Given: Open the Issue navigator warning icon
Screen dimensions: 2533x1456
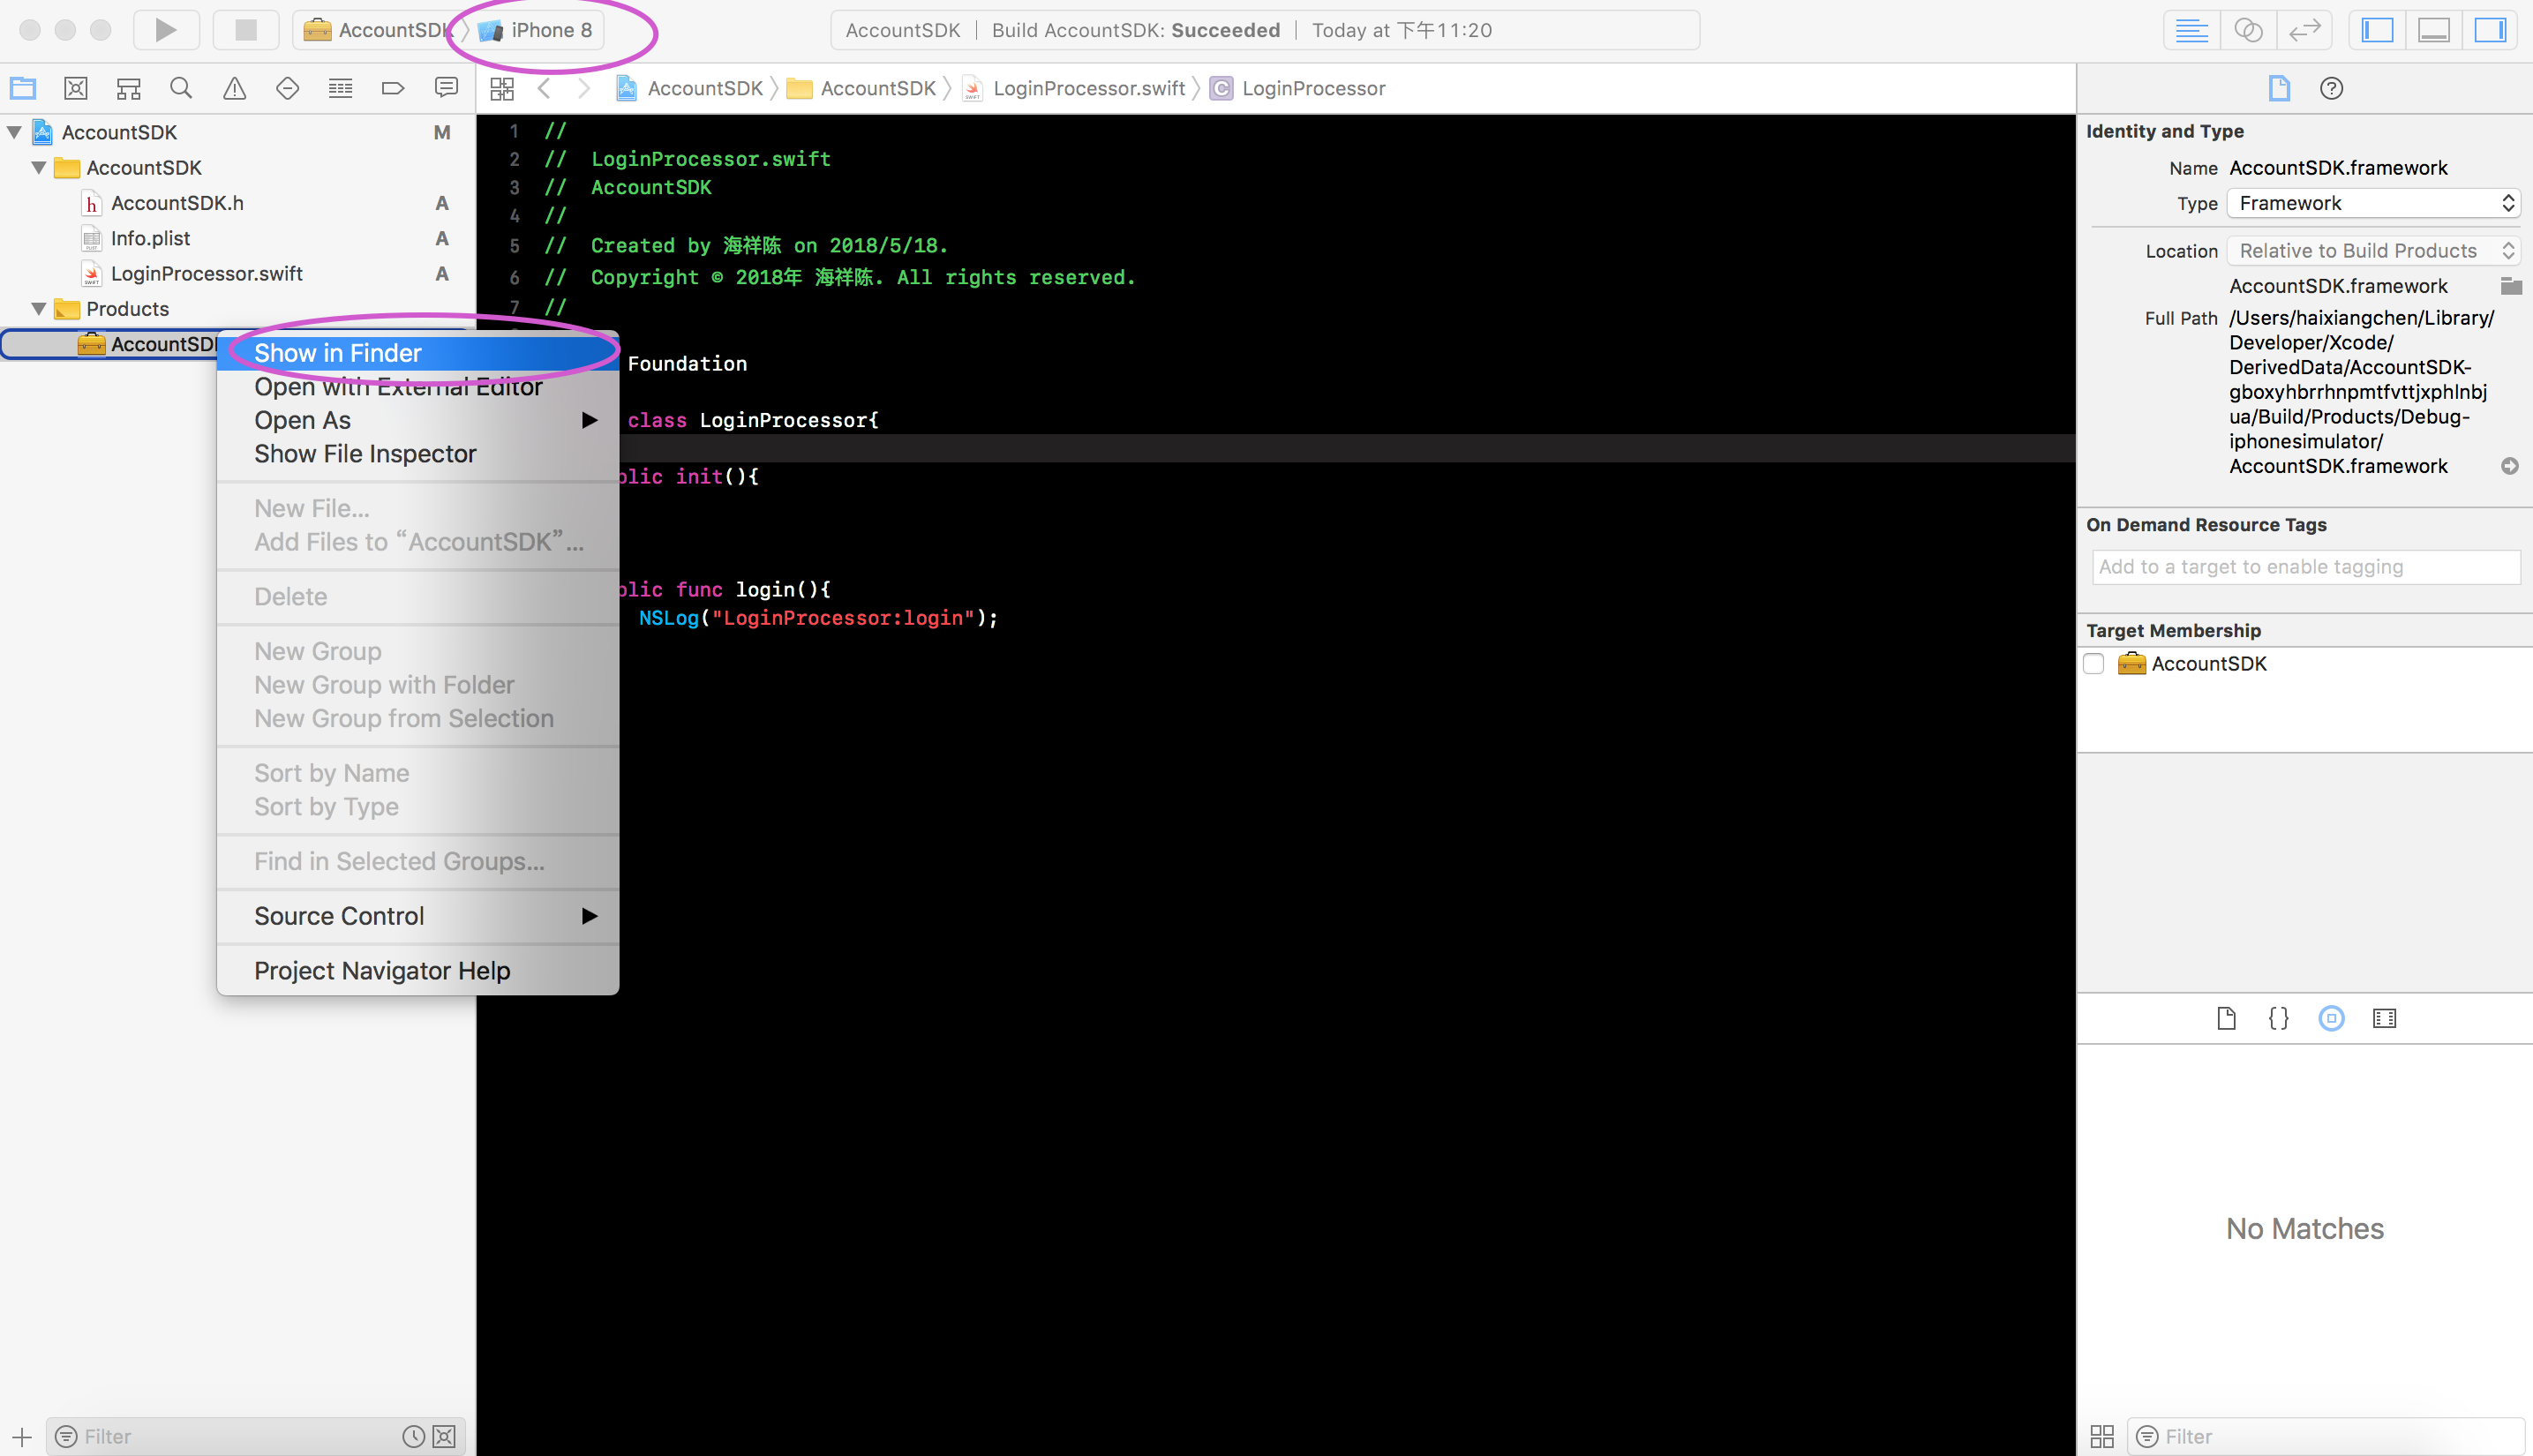Looking at the screenshot, I should pos(234,88).
